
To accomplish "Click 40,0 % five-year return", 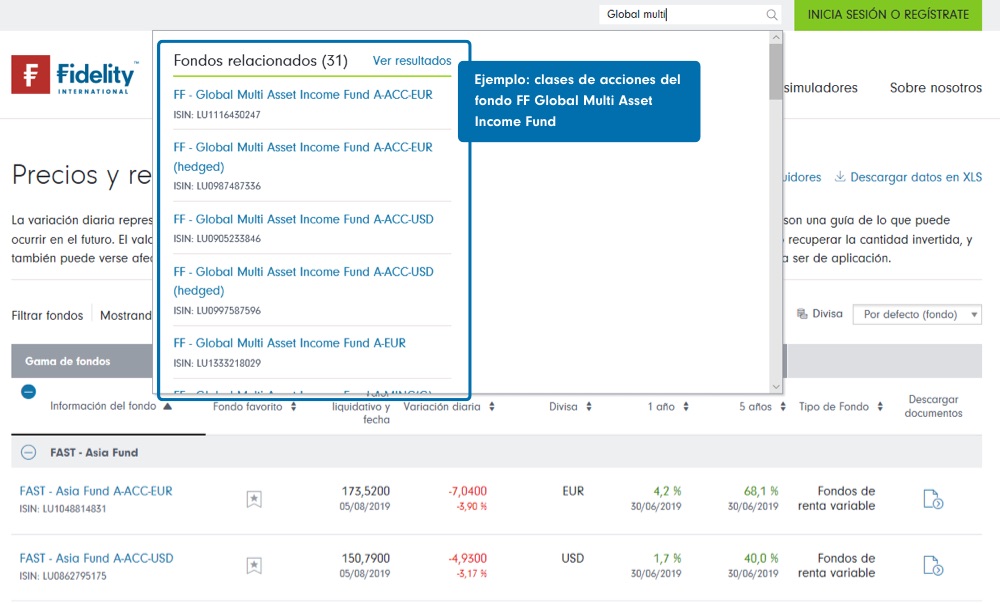I will click(x=761, y=558).
